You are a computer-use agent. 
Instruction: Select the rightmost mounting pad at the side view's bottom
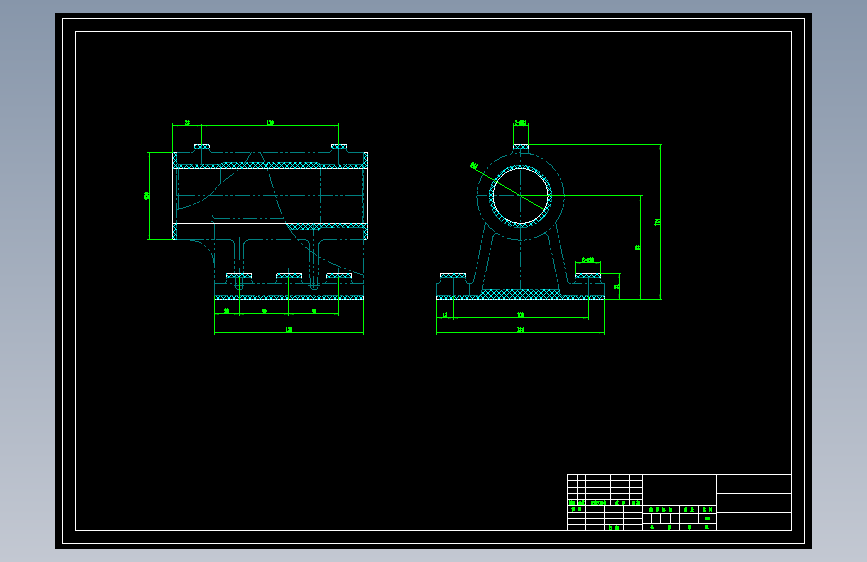click(x=339, y=275)
